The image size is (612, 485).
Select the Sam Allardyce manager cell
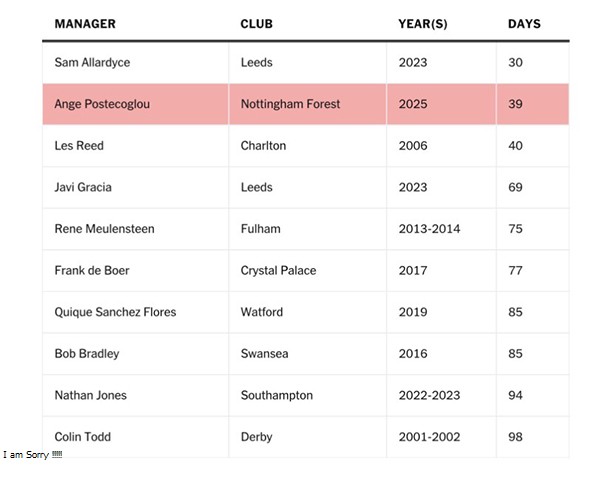(x=92, y=62)
